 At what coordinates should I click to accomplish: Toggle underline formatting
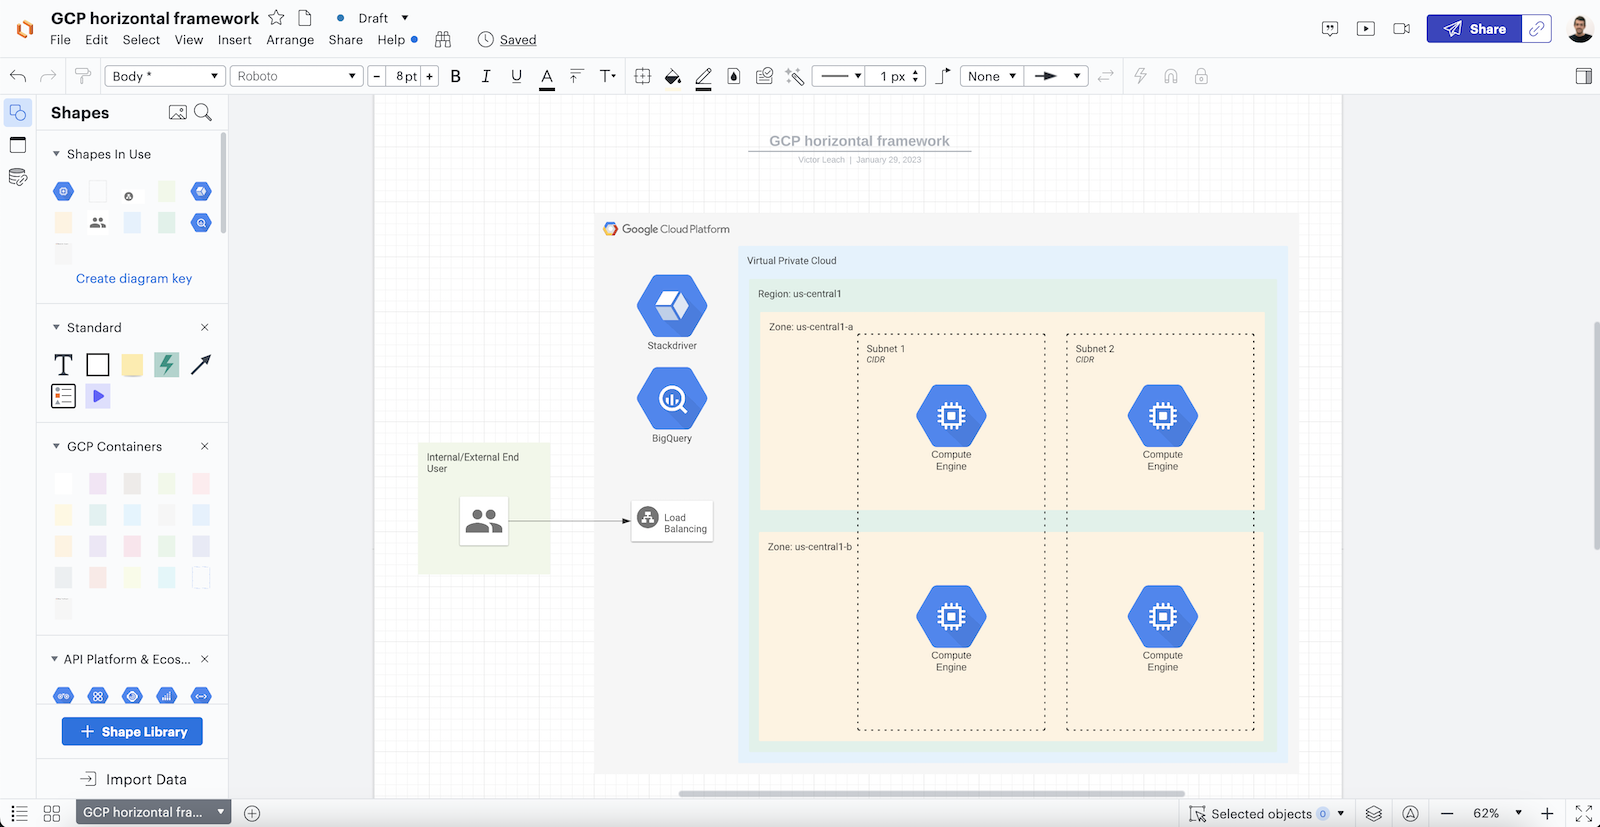point(516,76)
